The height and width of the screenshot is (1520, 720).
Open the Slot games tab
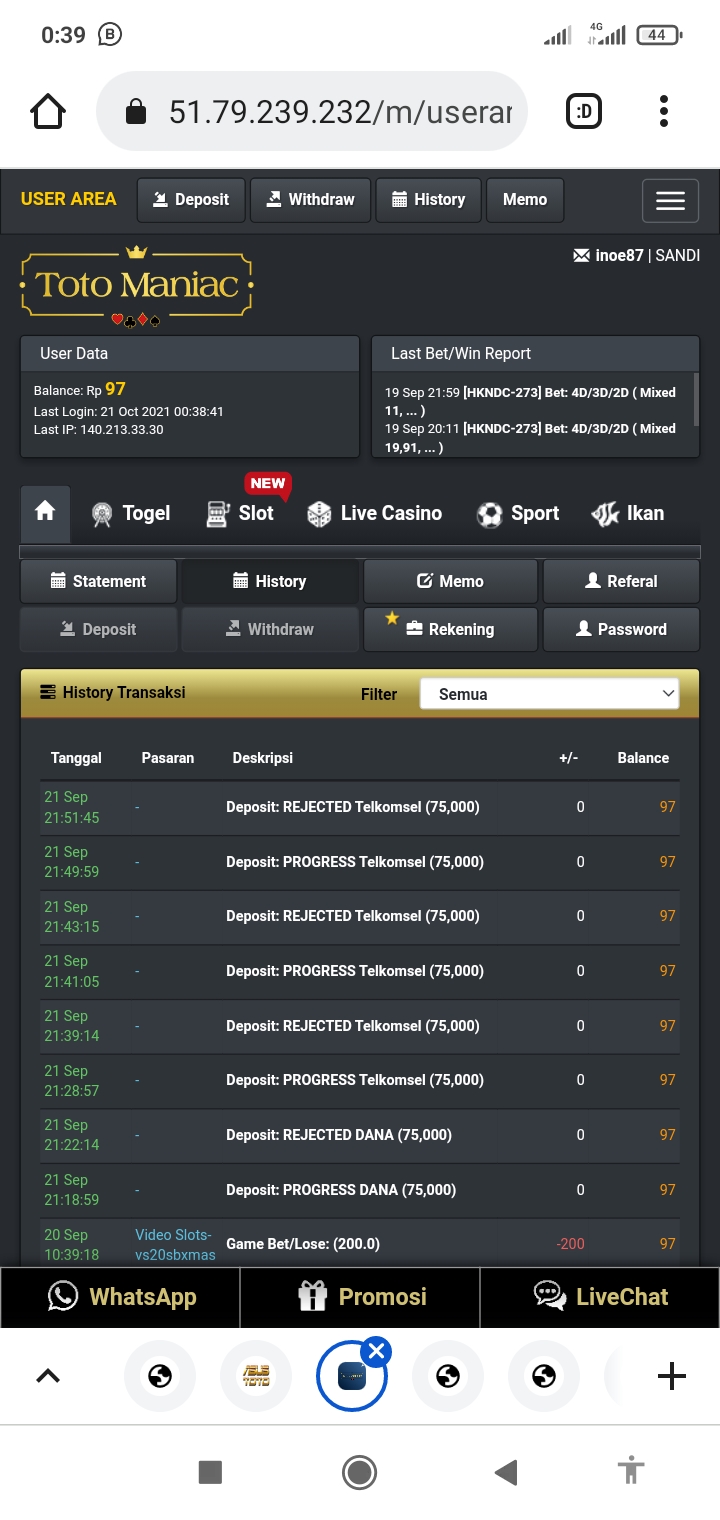pyautogui.click(x=240, y=514)
